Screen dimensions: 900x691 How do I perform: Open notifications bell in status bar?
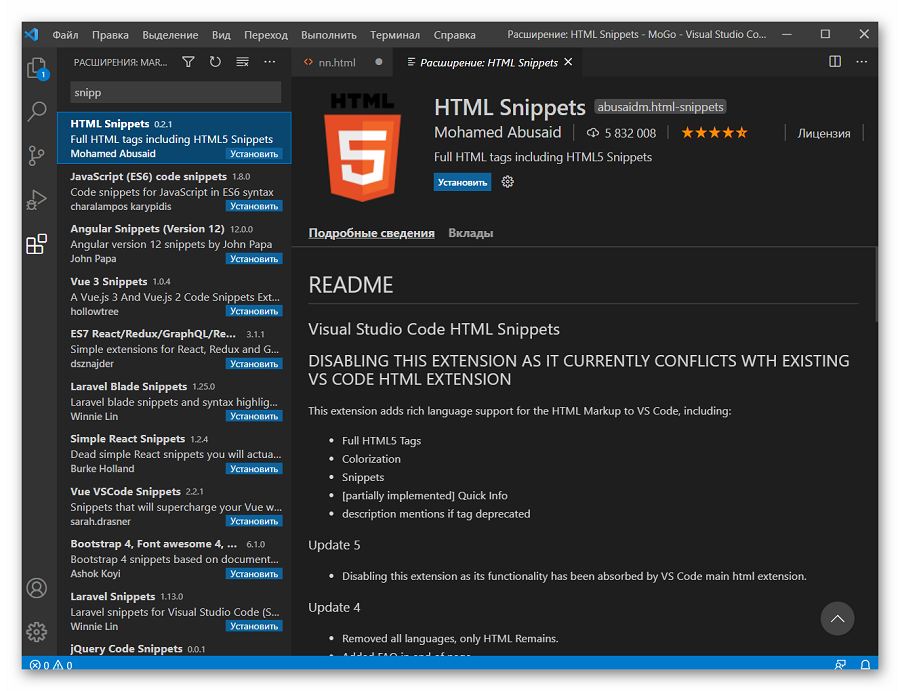[x=865, y=665]
